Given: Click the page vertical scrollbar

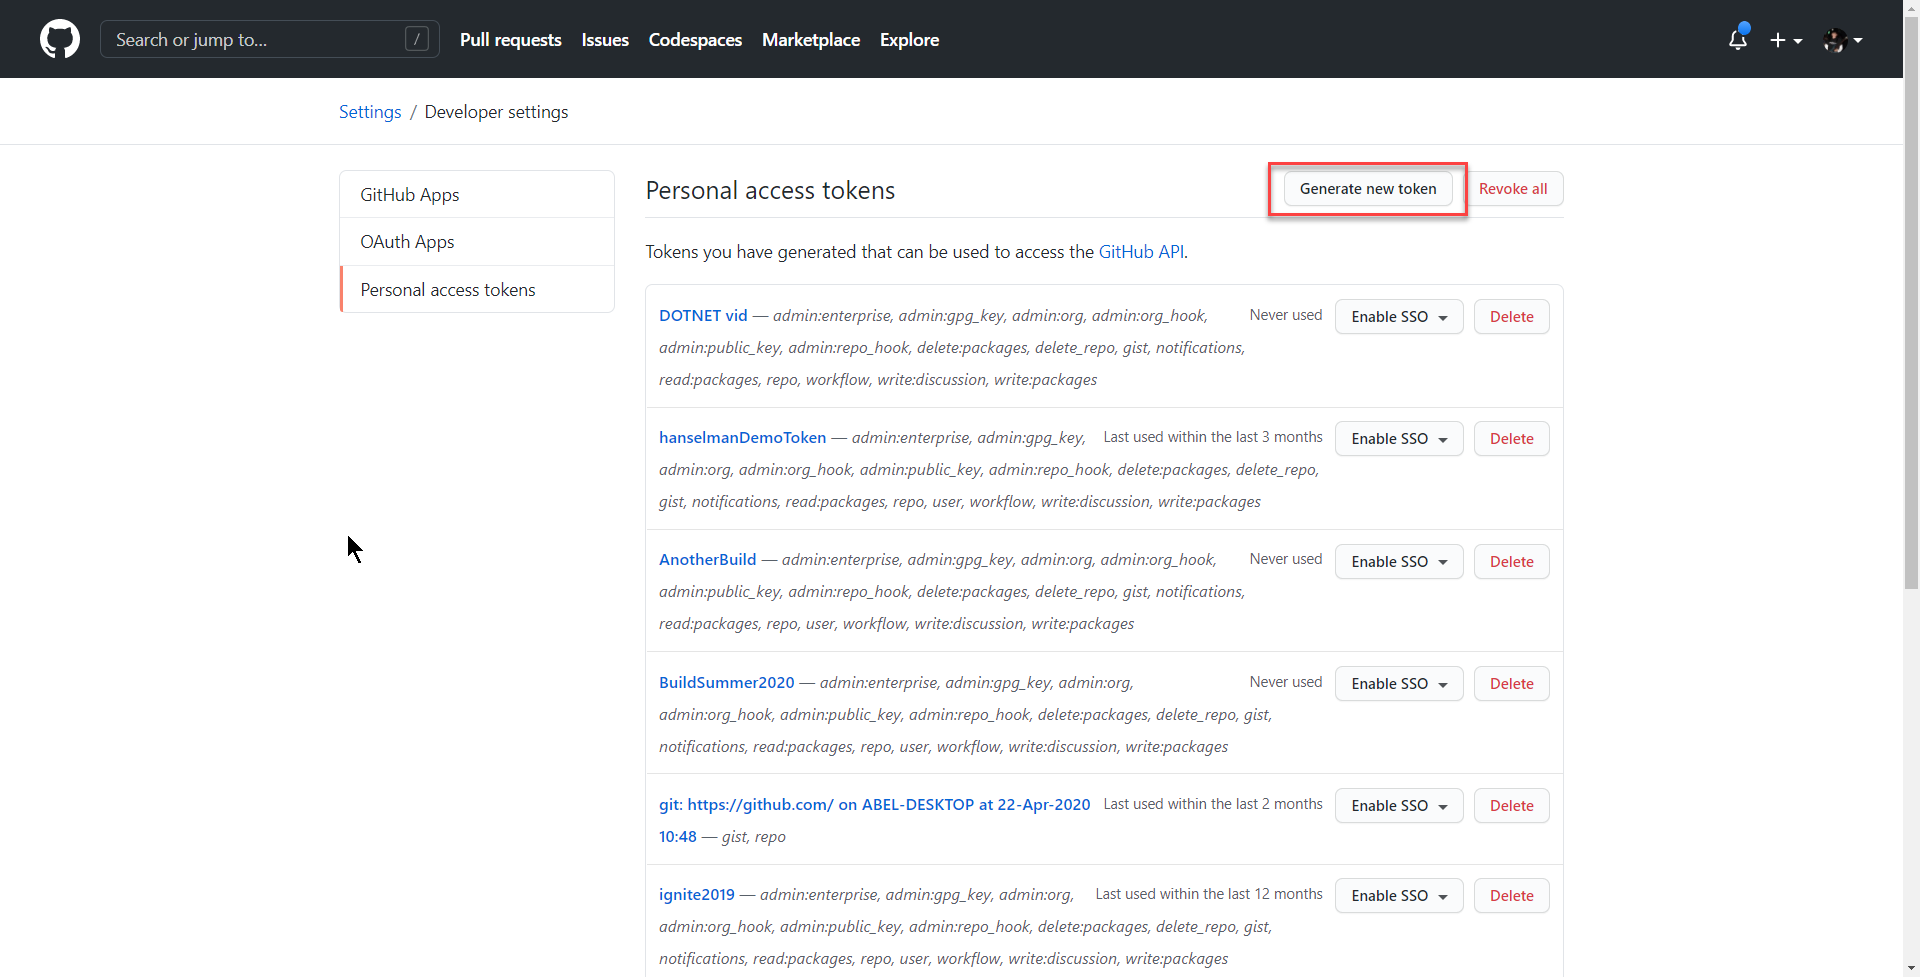Looking at the screenshot, I should [x=1911, y=300].
